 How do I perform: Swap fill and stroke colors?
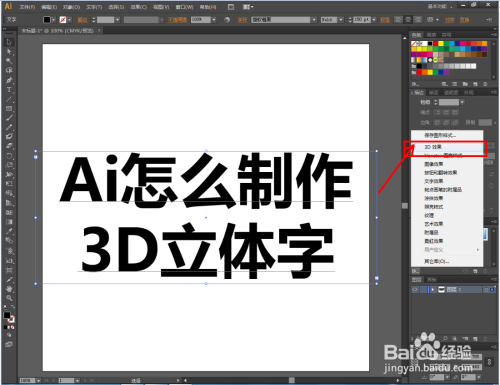(13, 307)
